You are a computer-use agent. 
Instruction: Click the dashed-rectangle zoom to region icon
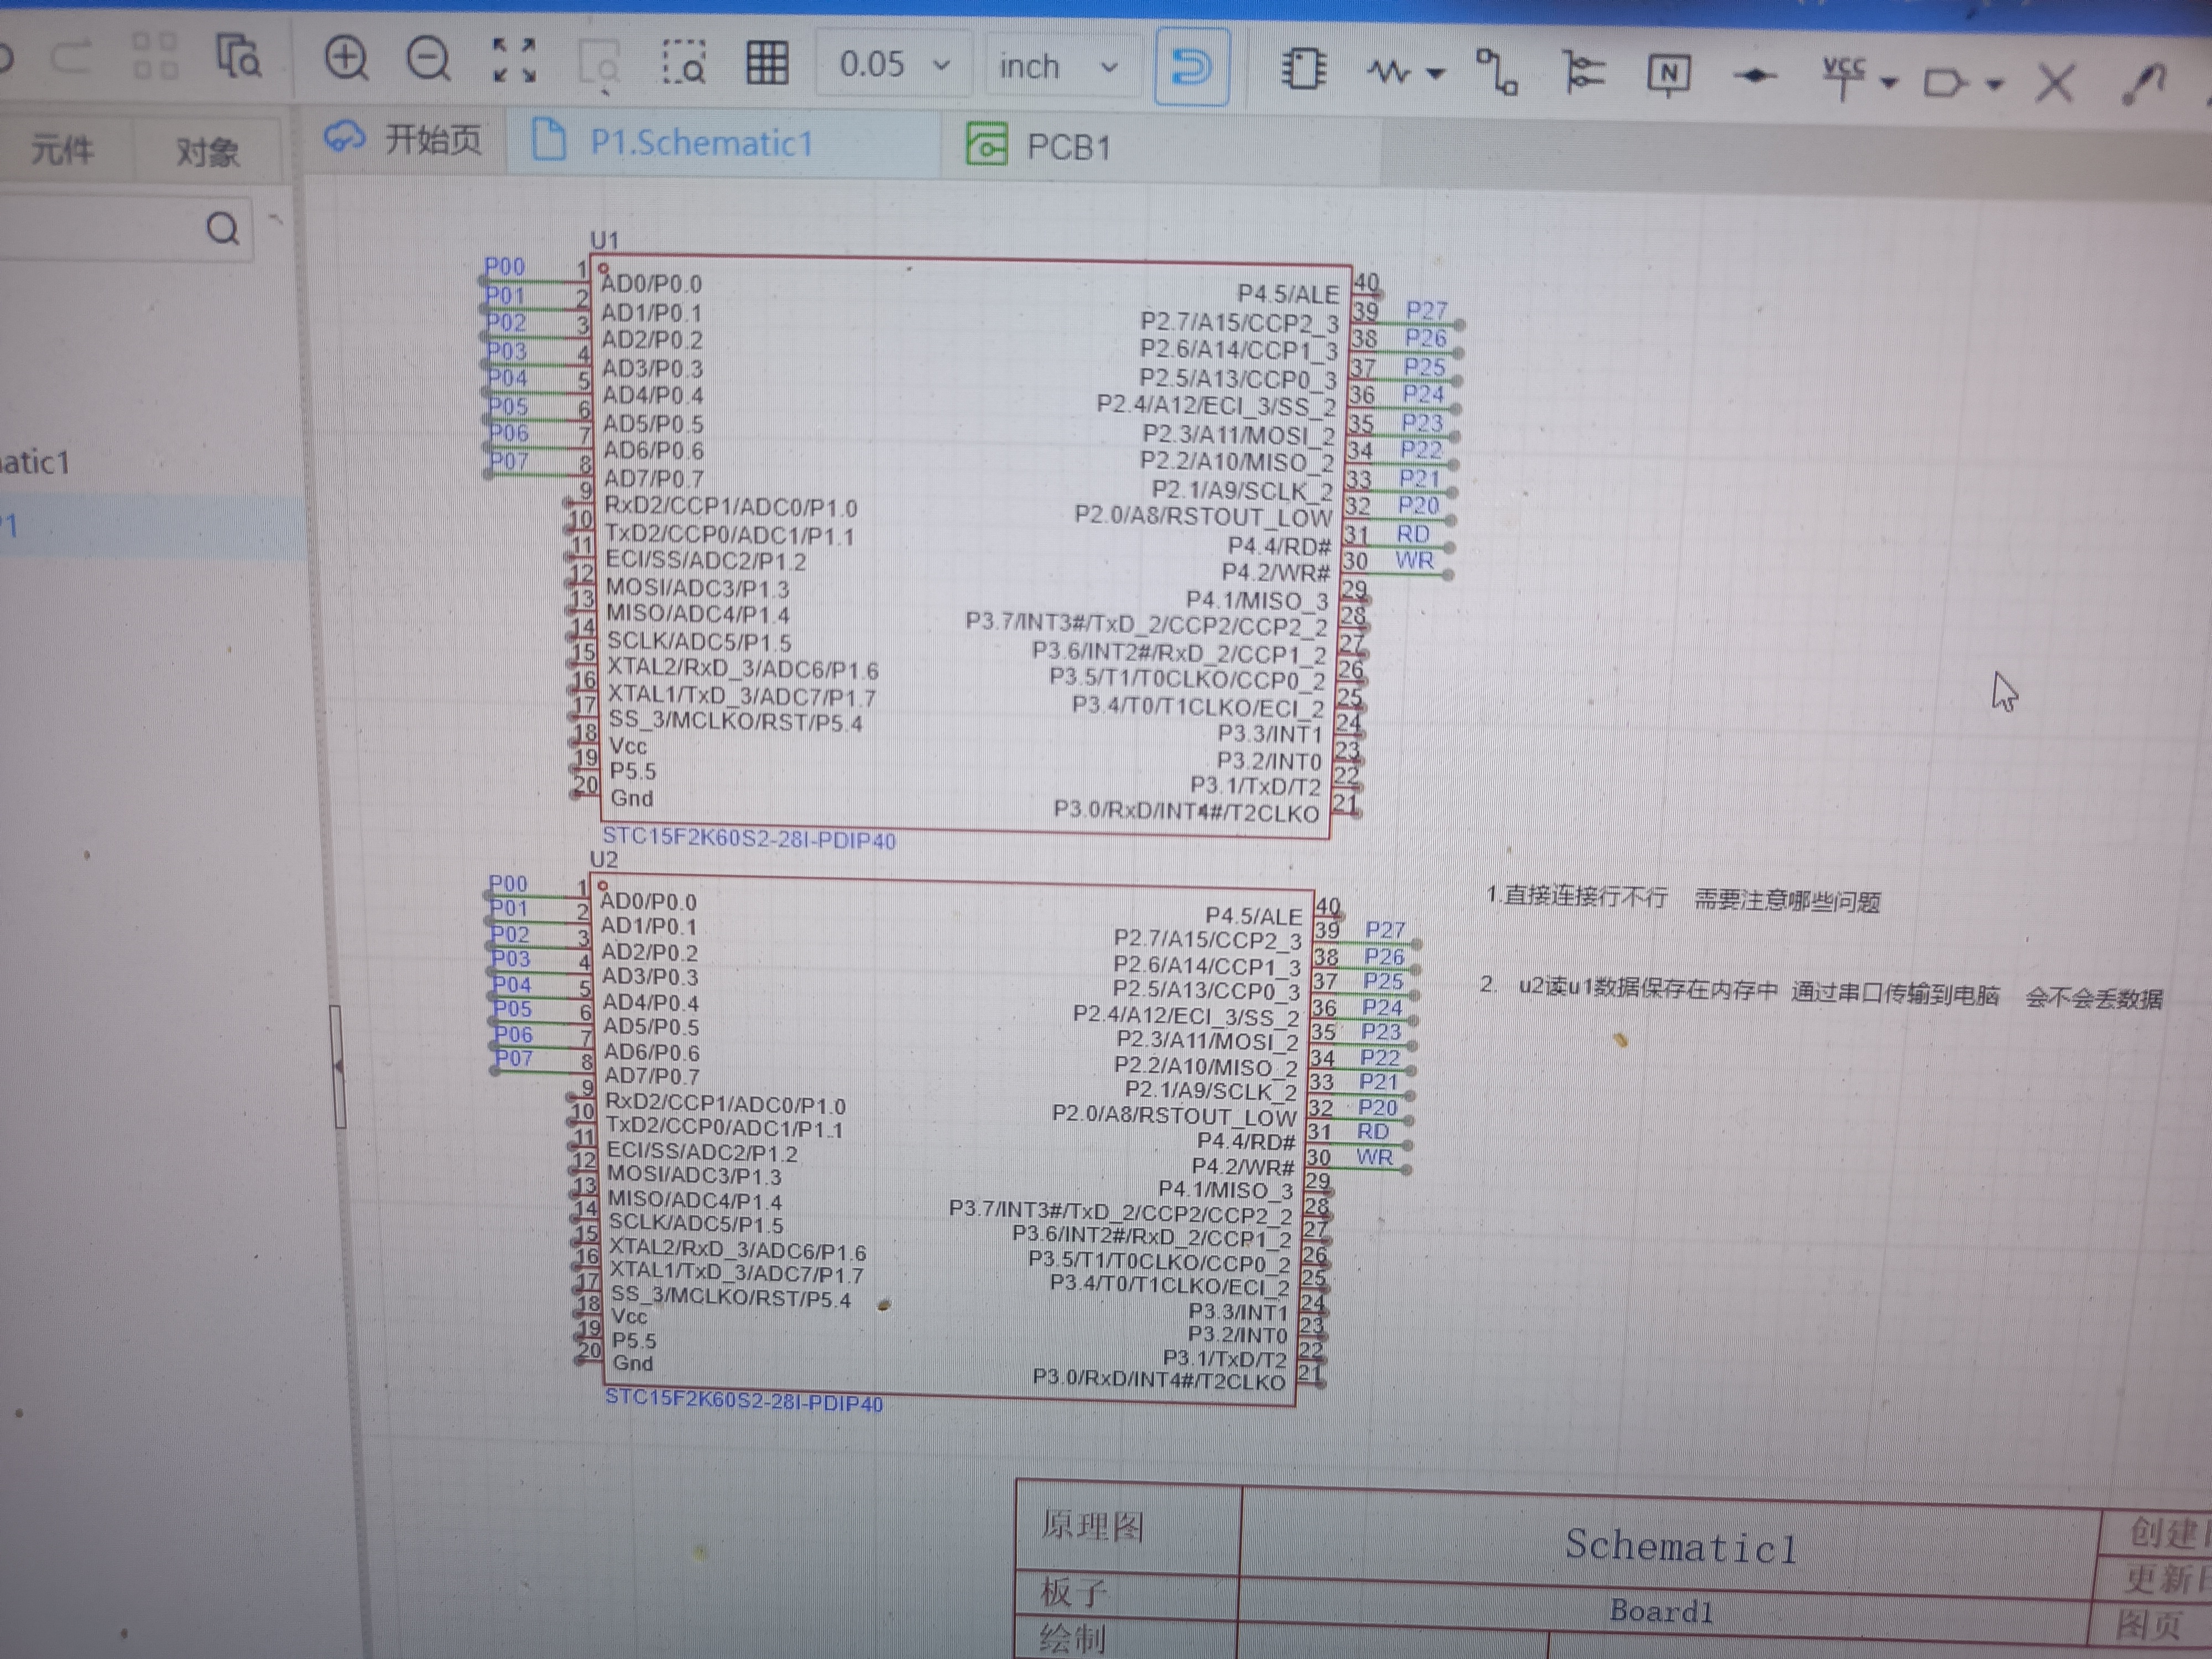tap(684, 63)
